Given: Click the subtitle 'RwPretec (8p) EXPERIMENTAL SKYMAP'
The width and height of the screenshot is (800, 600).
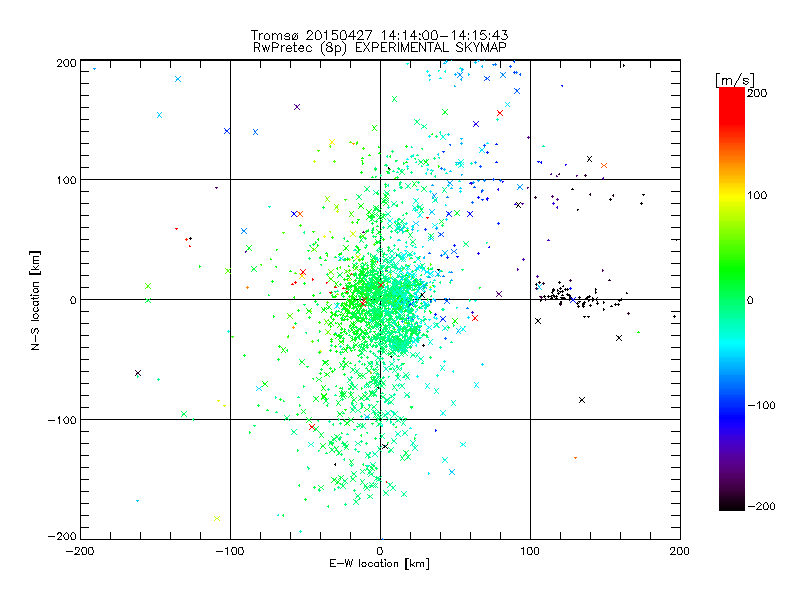Looking at the screenshot, I should pos(379,47).
